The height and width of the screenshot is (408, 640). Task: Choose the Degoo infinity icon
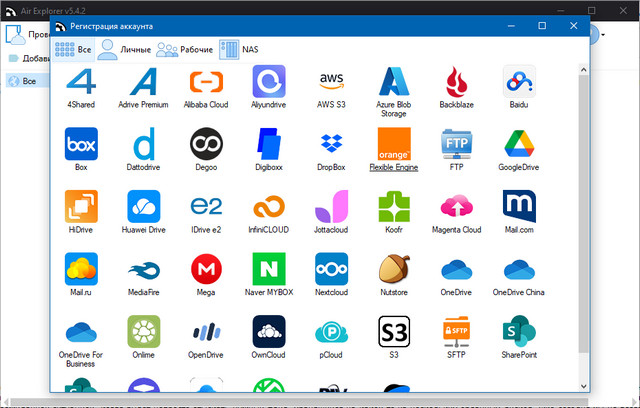click(x=206, y=144)
